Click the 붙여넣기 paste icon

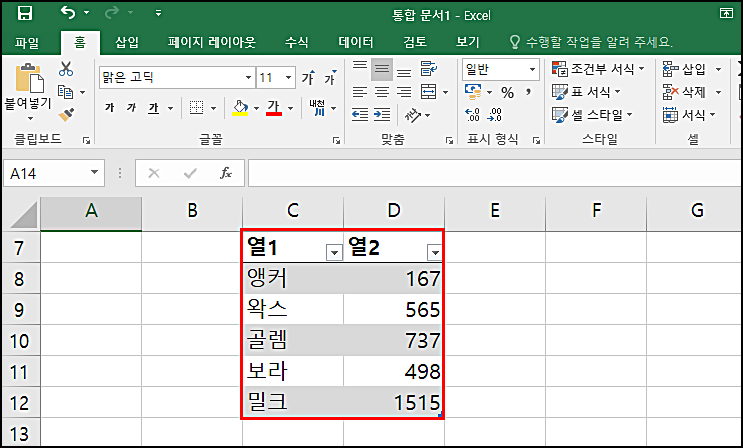pyautogui.click(x=28, y=79)
